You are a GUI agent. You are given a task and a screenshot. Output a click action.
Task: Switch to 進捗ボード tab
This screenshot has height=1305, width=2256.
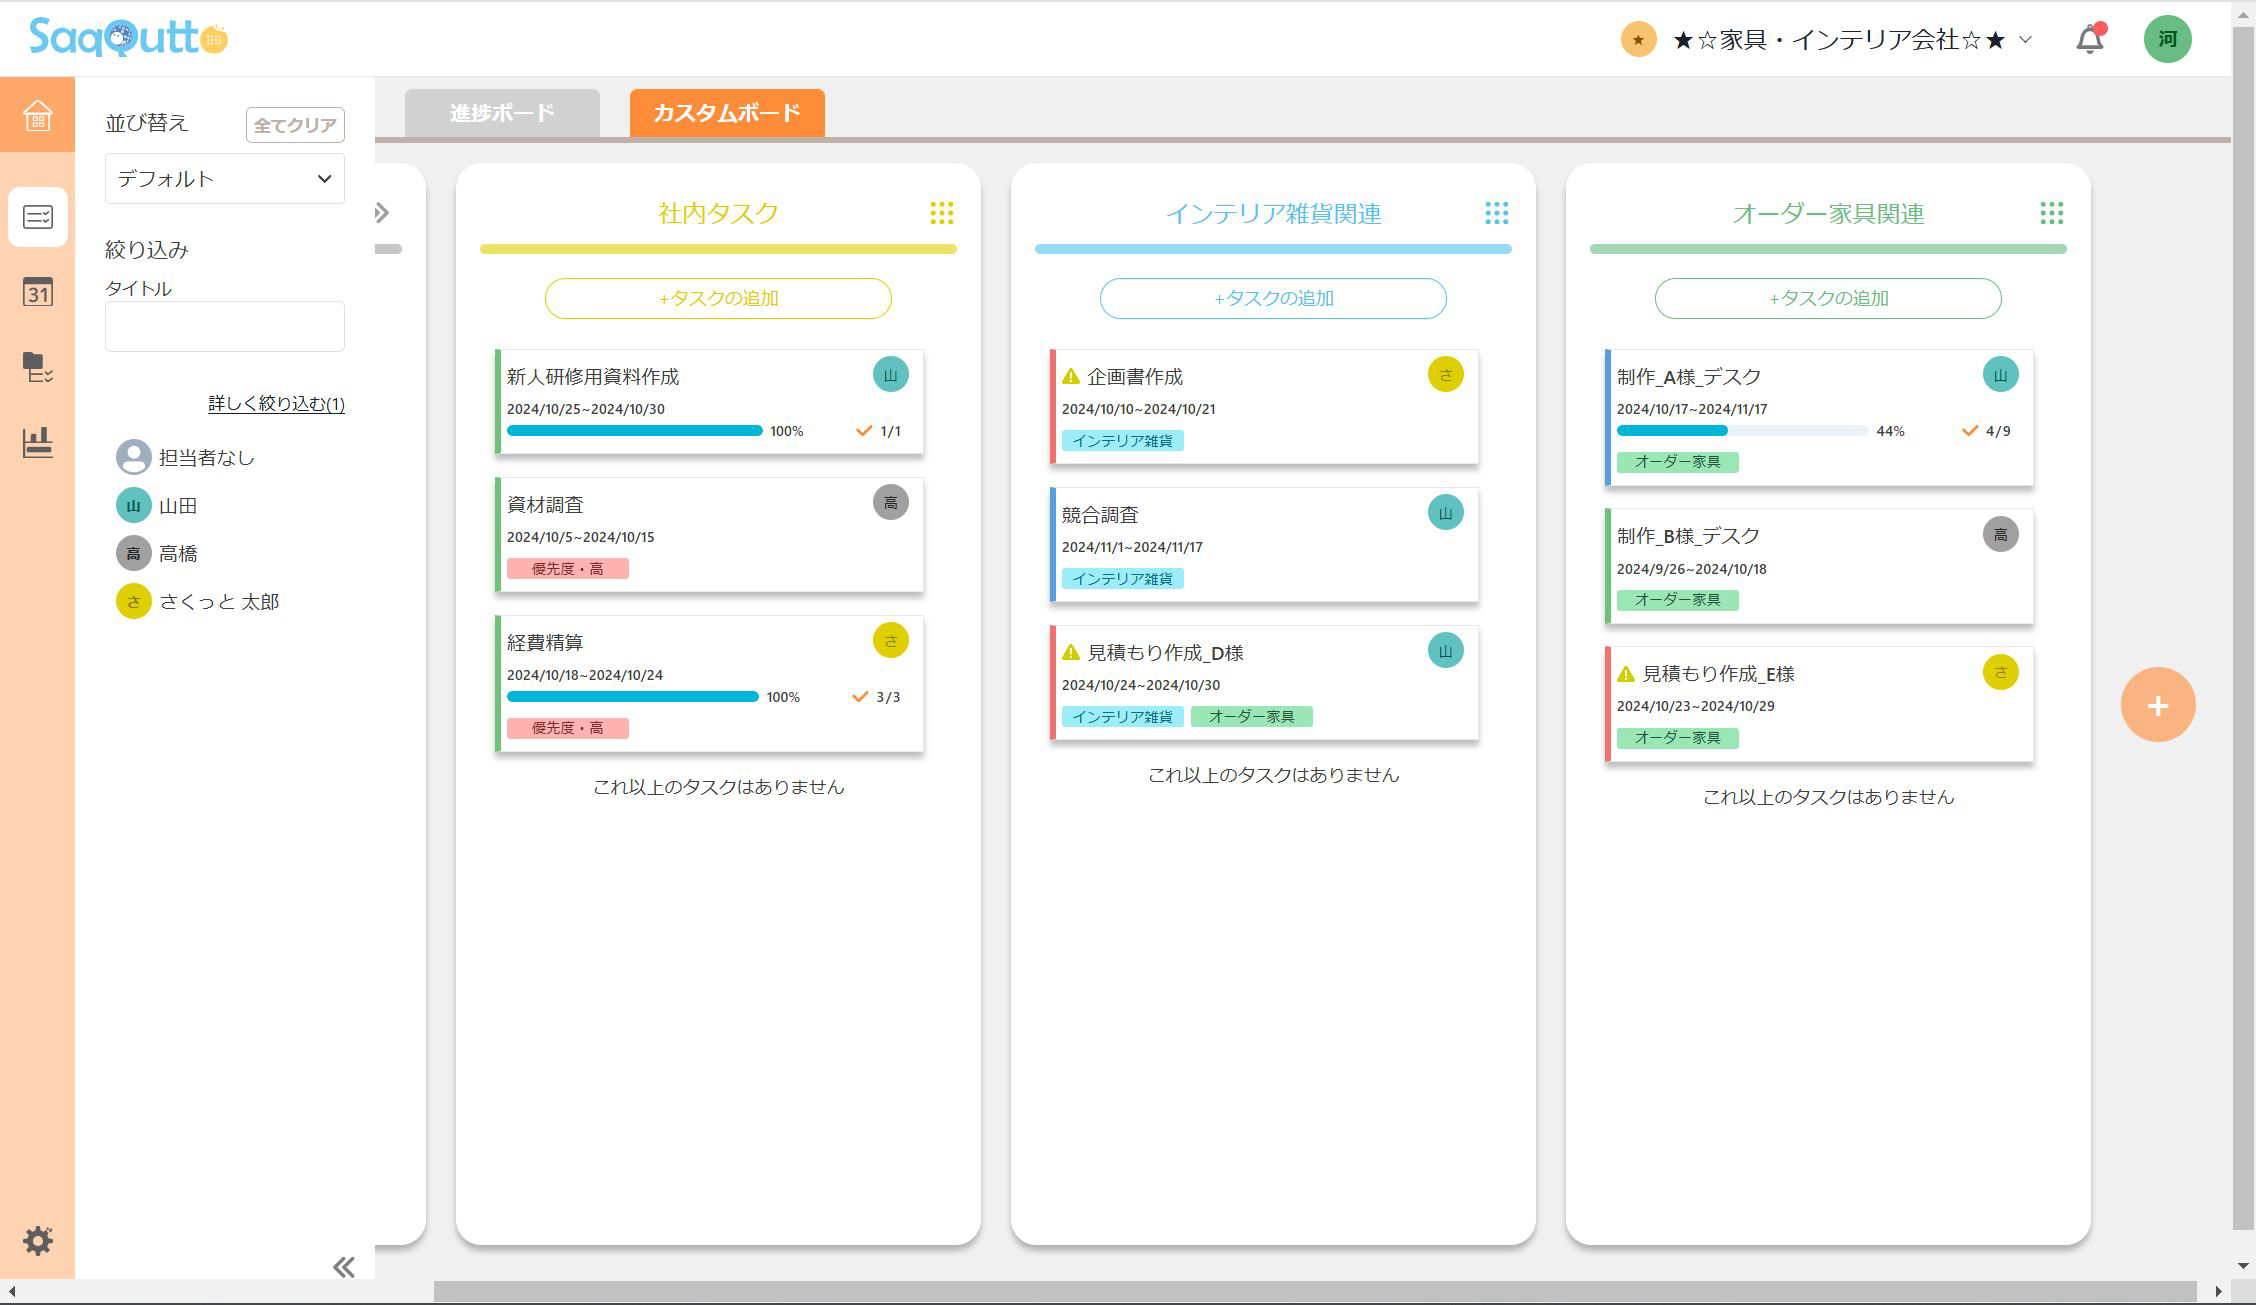(x=502, y=113)
